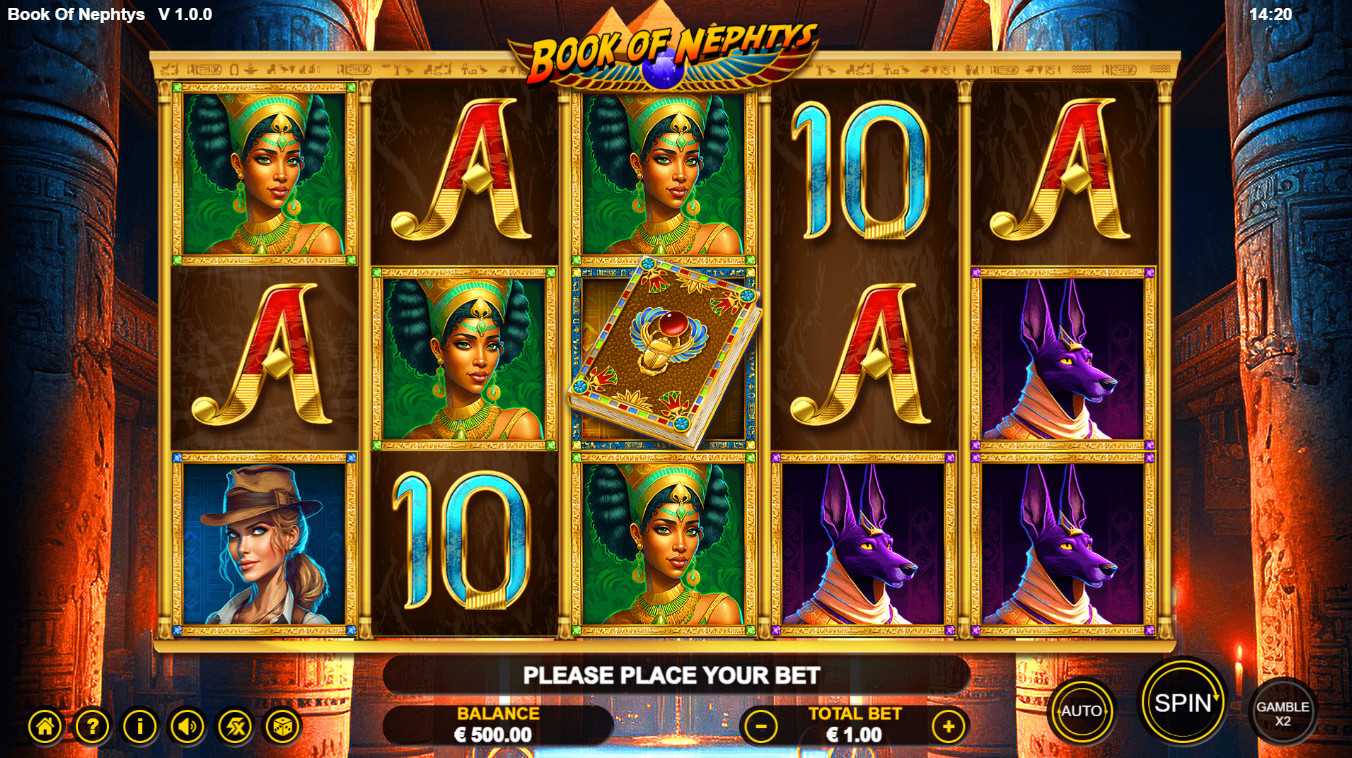Click the Gamble X2 button
1352x758 pixels.
coord(1283,712)
